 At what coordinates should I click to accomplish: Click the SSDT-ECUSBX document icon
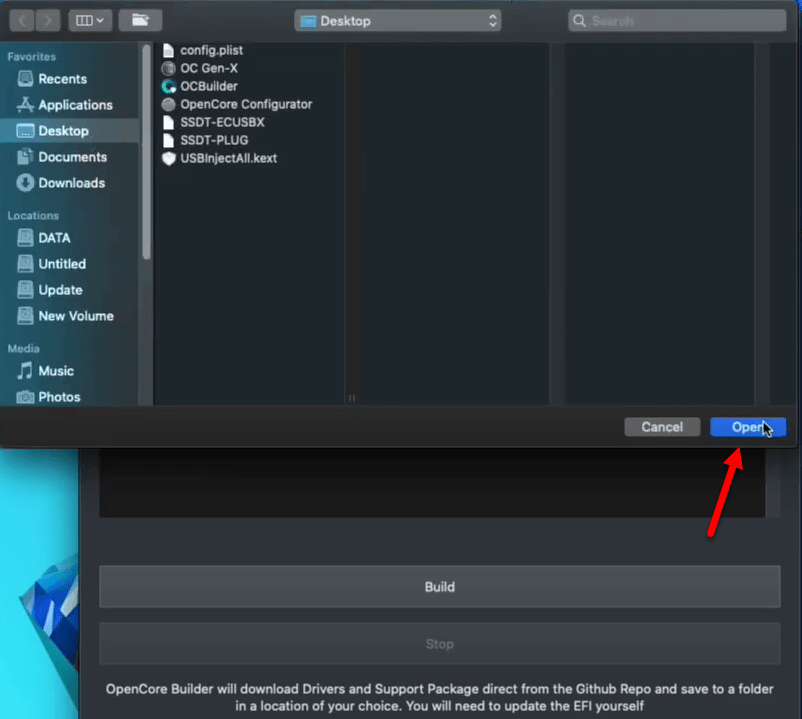168,122
